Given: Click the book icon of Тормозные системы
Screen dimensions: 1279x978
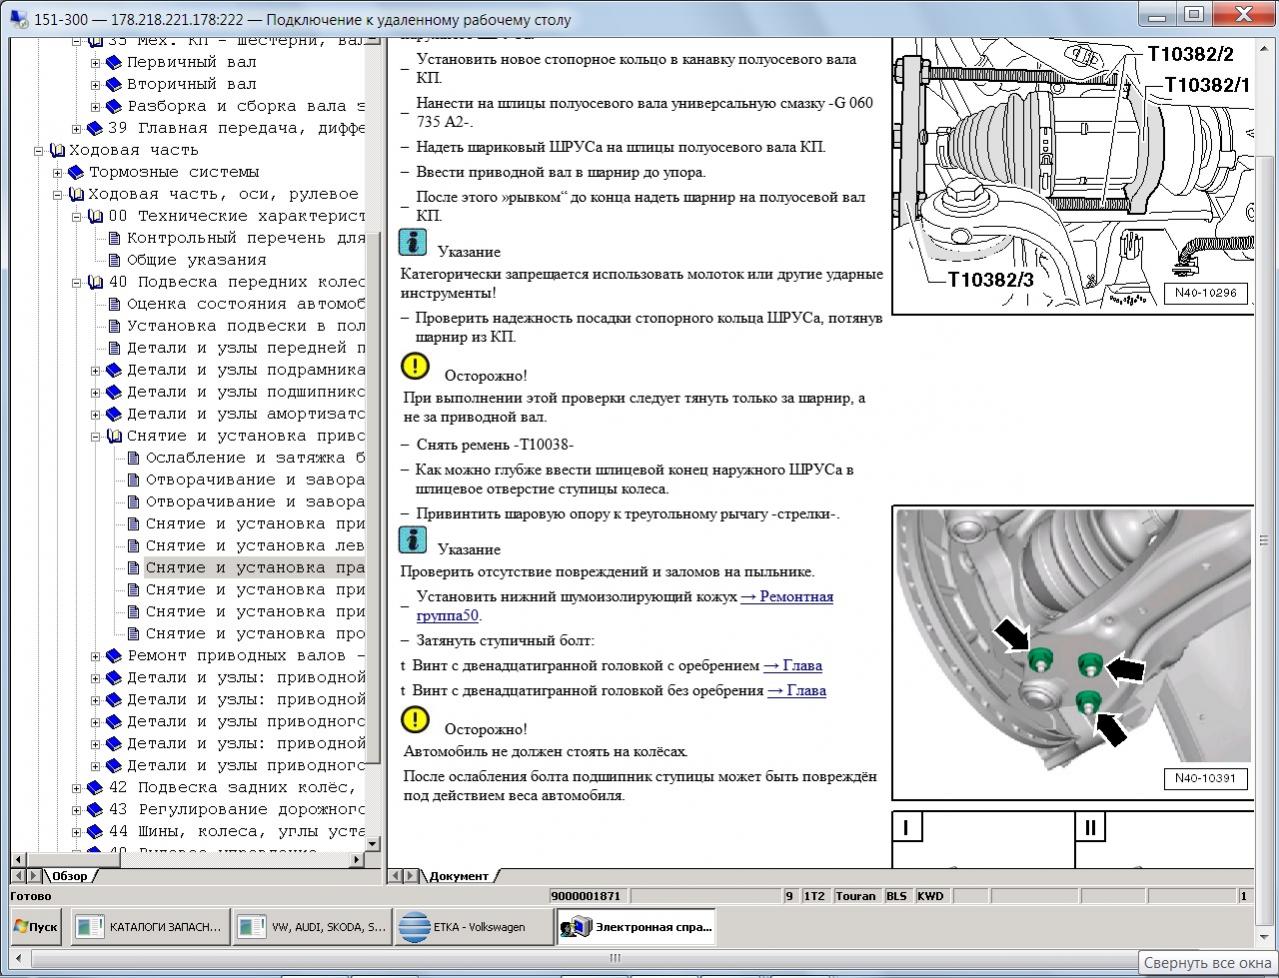Looking at the screenshot, I should 75,172.
